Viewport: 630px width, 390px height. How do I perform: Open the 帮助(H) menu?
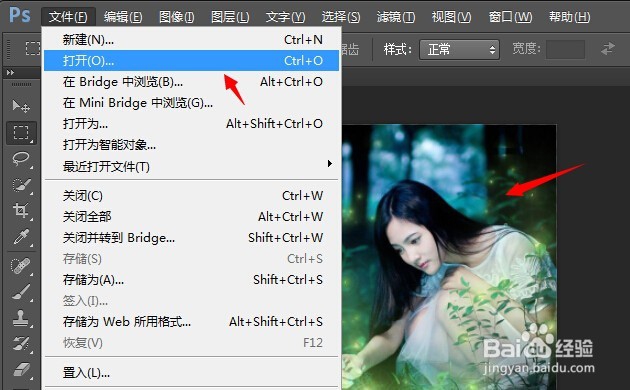pyautogui.click(x=569, y=17)
